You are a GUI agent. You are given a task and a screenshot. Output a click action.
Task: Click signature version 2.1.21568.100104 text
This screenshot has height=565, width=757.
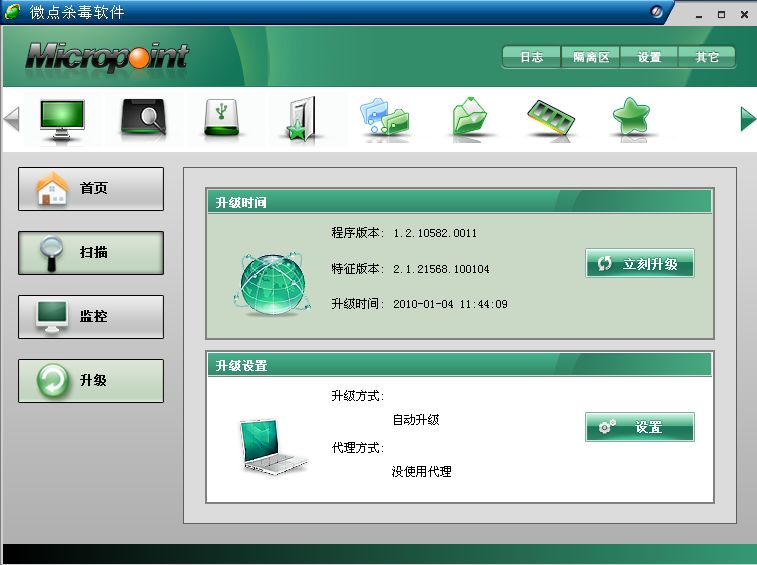(x=441, y=269)
